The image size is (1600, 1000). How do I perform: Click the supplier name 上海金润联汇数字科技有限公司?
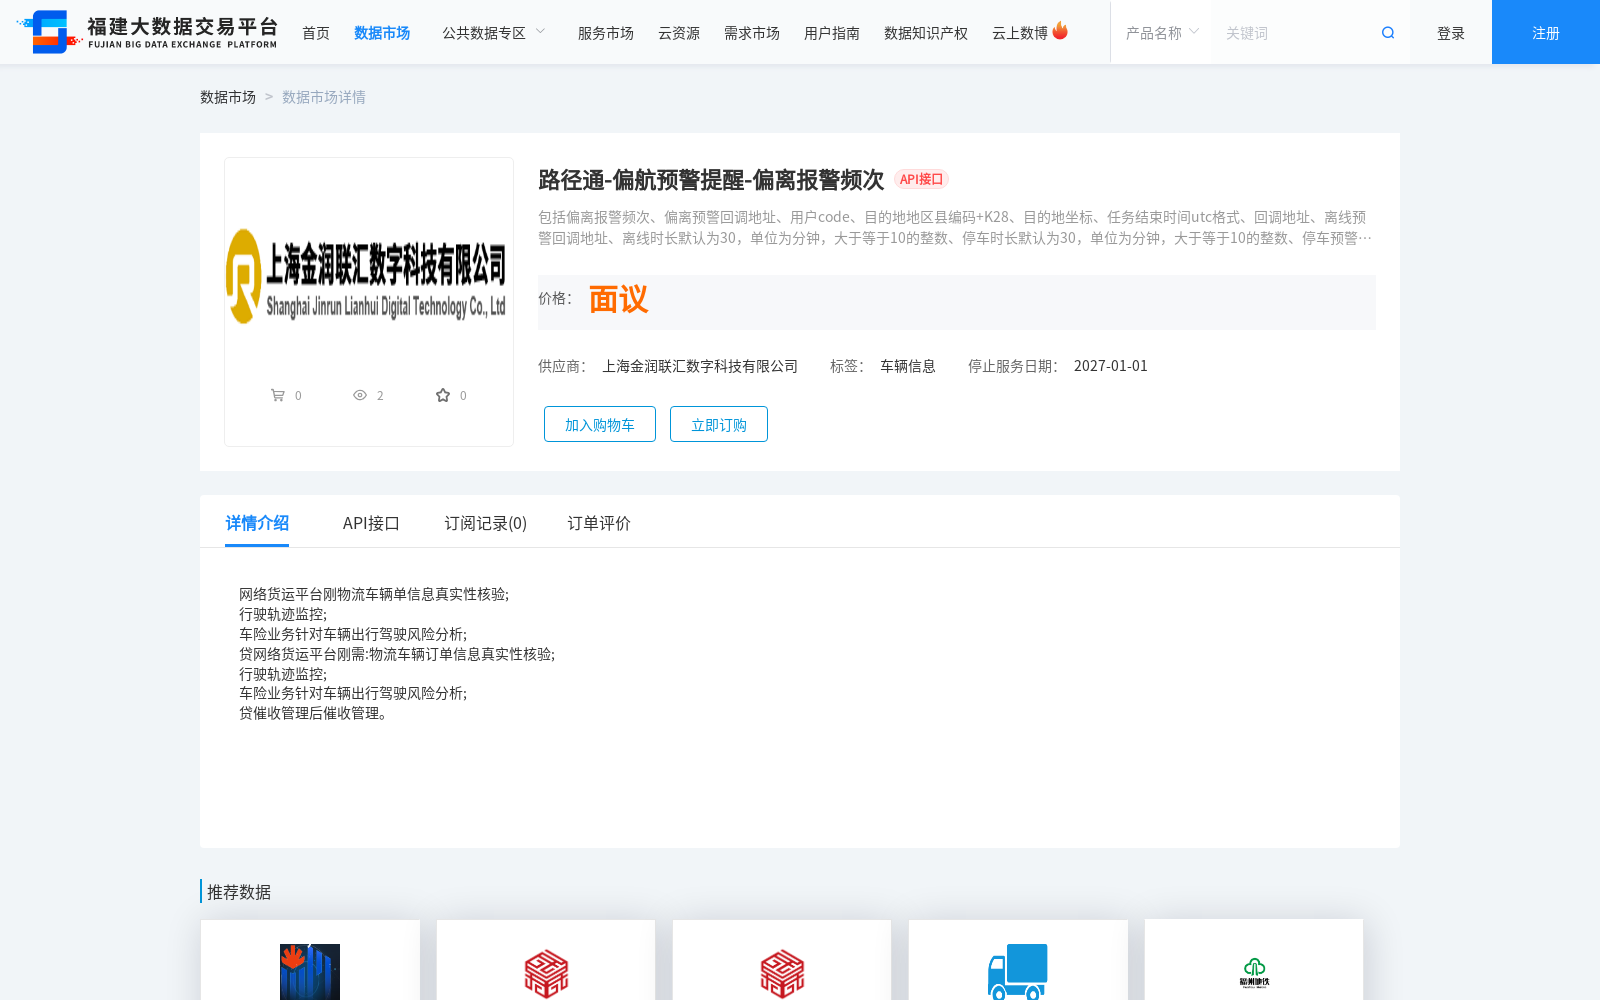pos(700,366)
